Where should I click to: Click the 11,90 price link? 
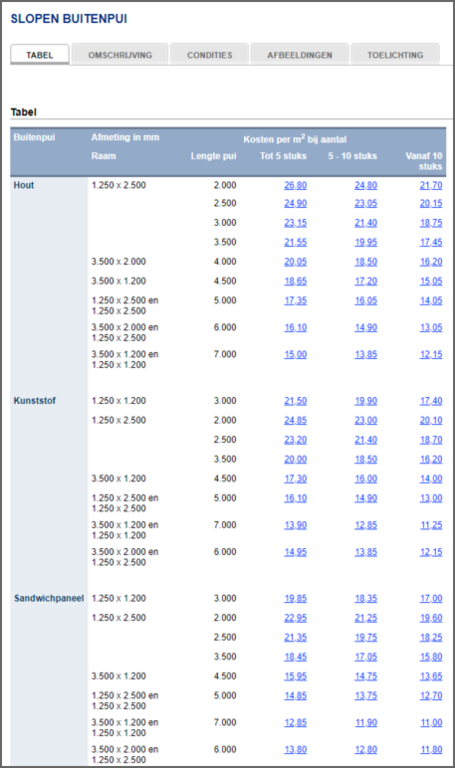pyautogui.click(x=366, y=722)
